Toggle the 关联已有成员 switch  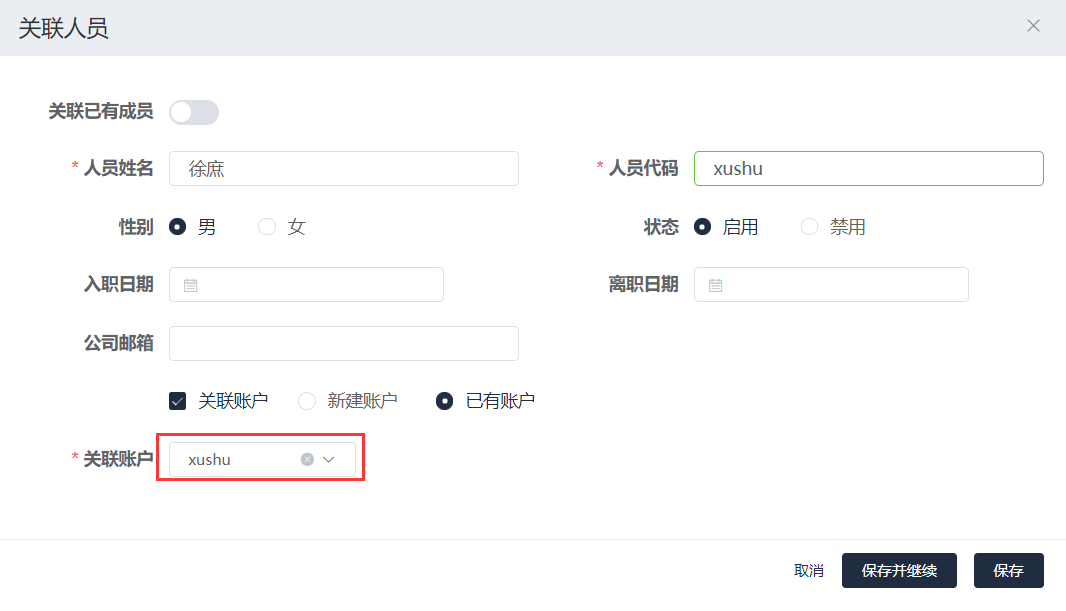pyautogui.click(x=194, y=112)
